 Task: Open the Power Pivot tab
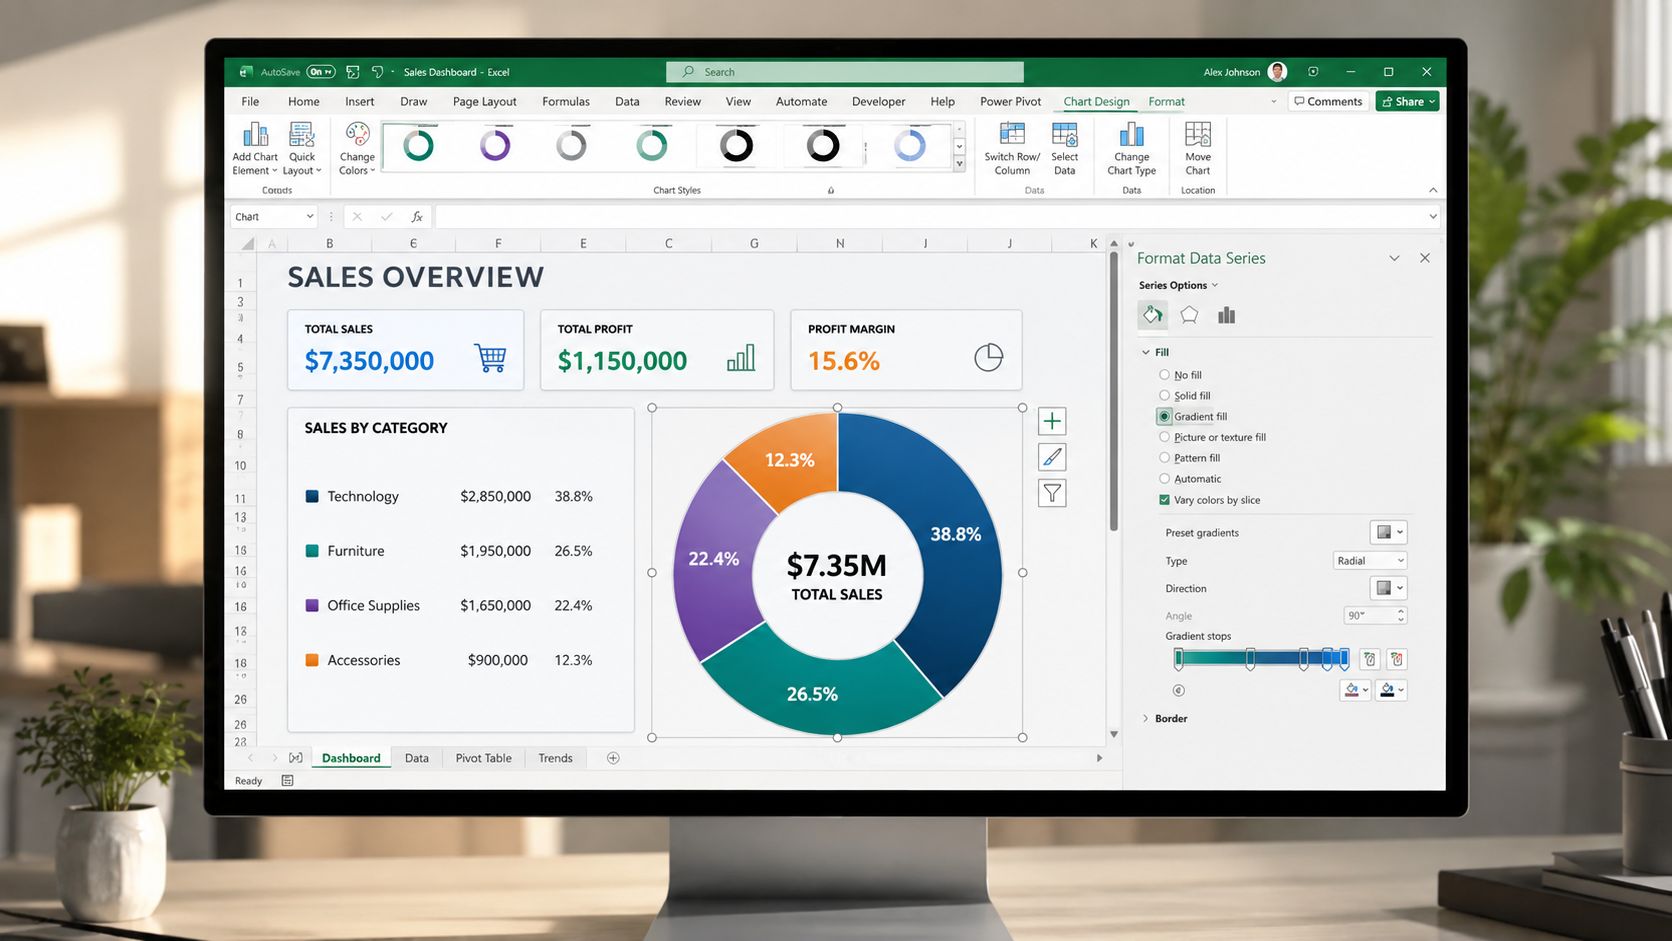click(1010, 101)
